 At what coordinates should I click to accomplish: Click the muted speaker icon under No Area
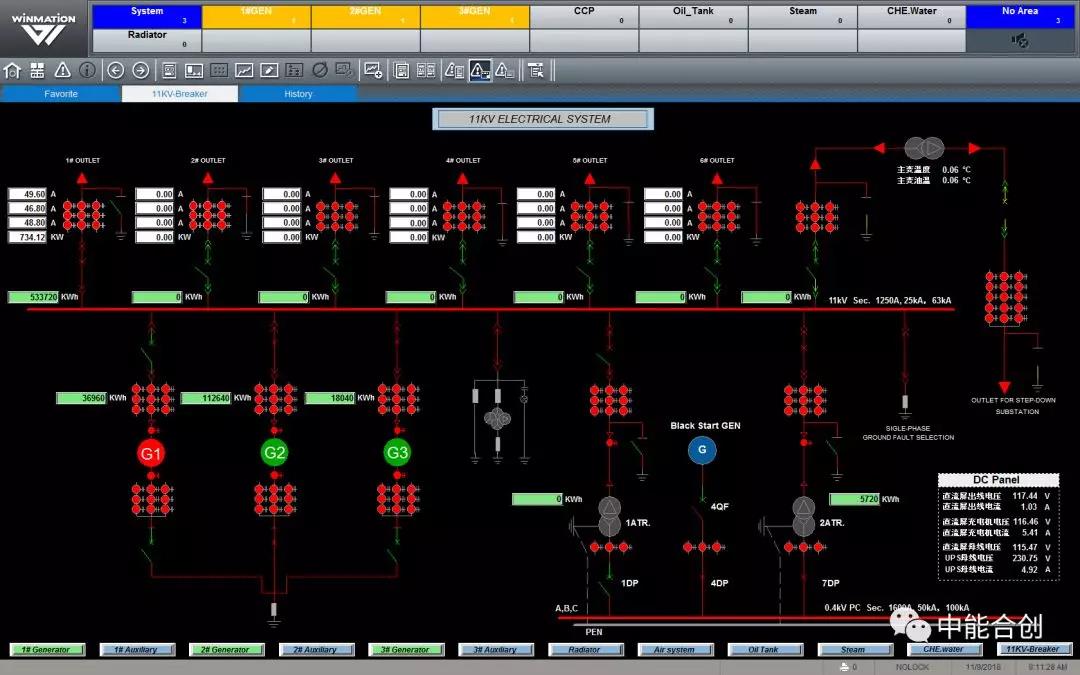[1020, 41]
